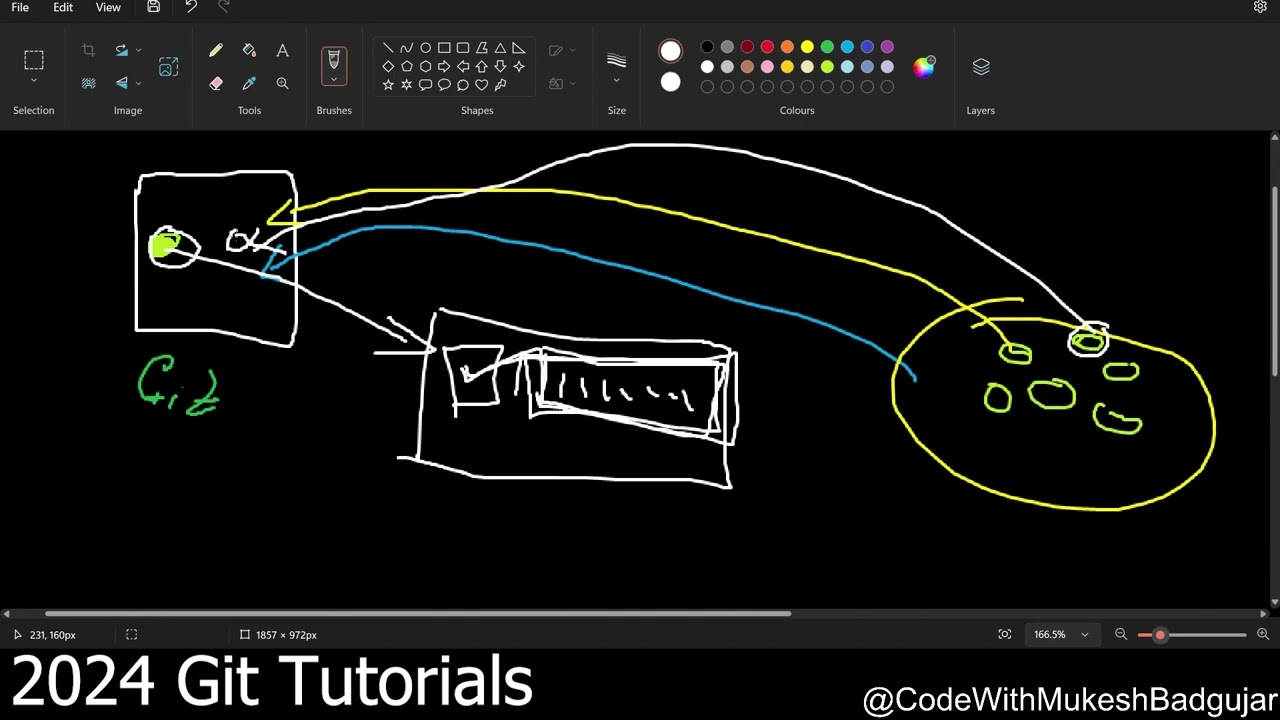Open the Edit menu
Image resolution: width=1280 pixels, height=720 pixels.
coord(63,7)
